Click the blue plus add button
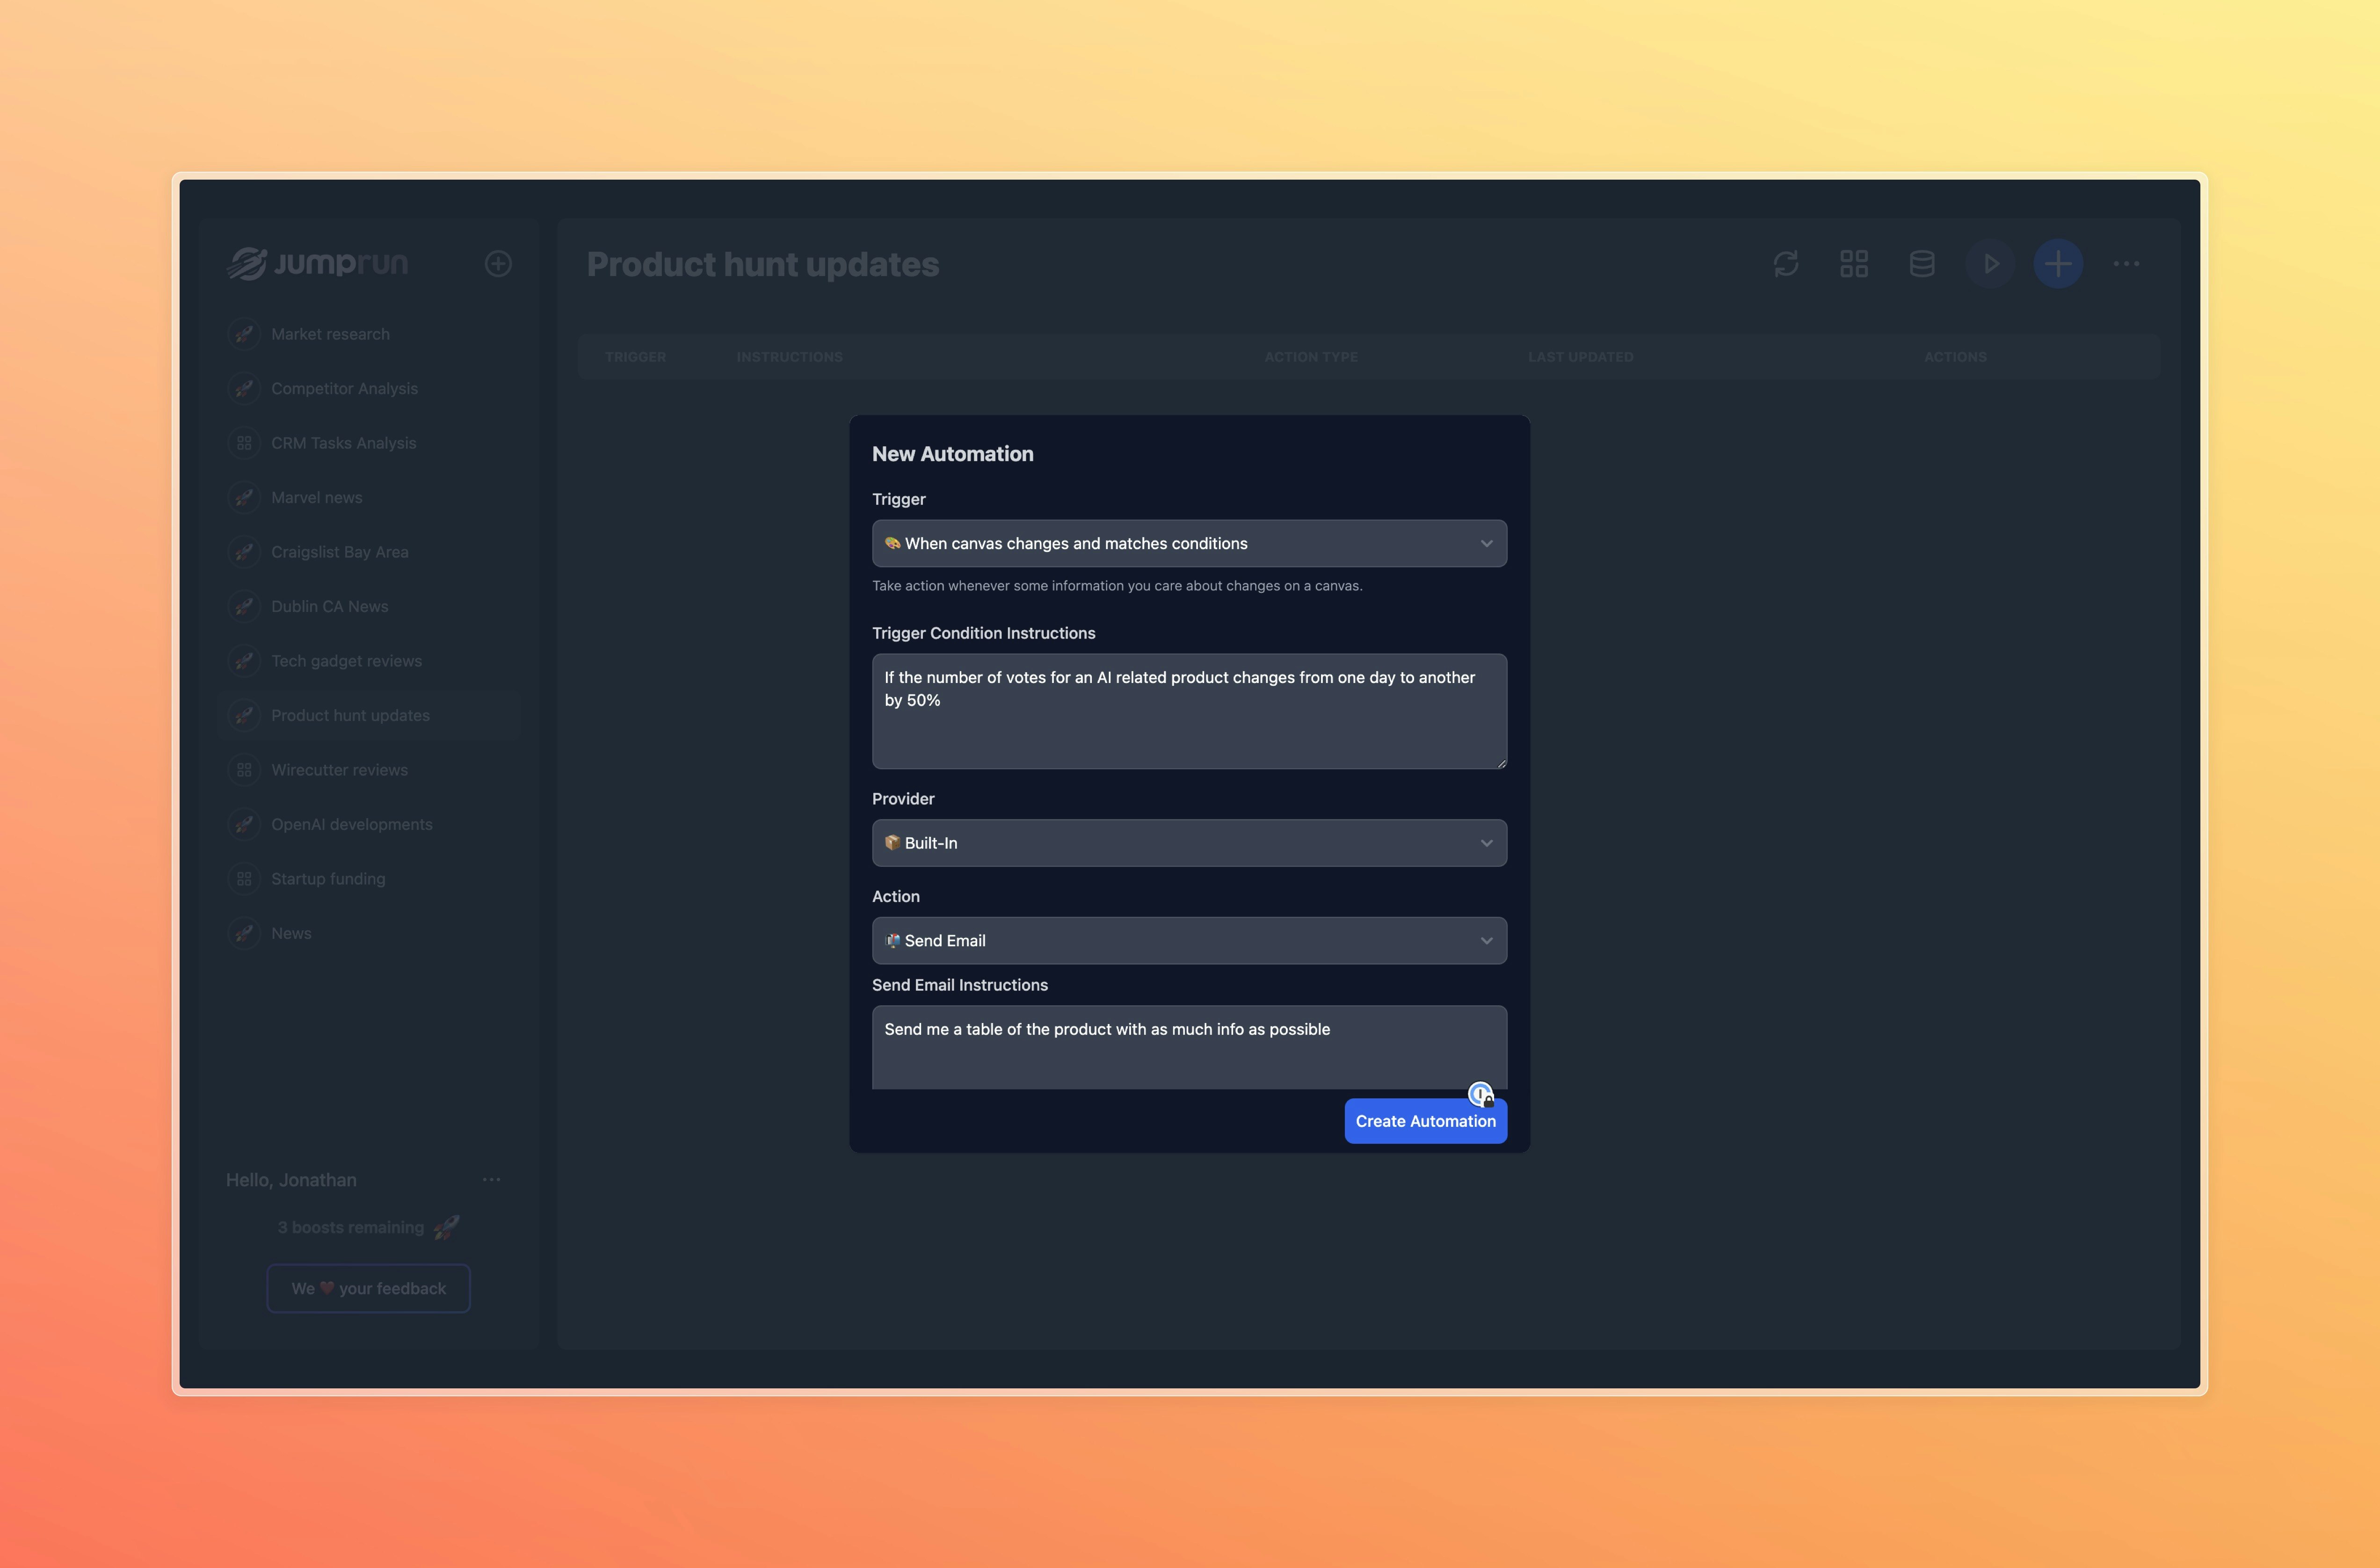The width and height of the screenshot is (2380, 1568). pos(2058,264)
